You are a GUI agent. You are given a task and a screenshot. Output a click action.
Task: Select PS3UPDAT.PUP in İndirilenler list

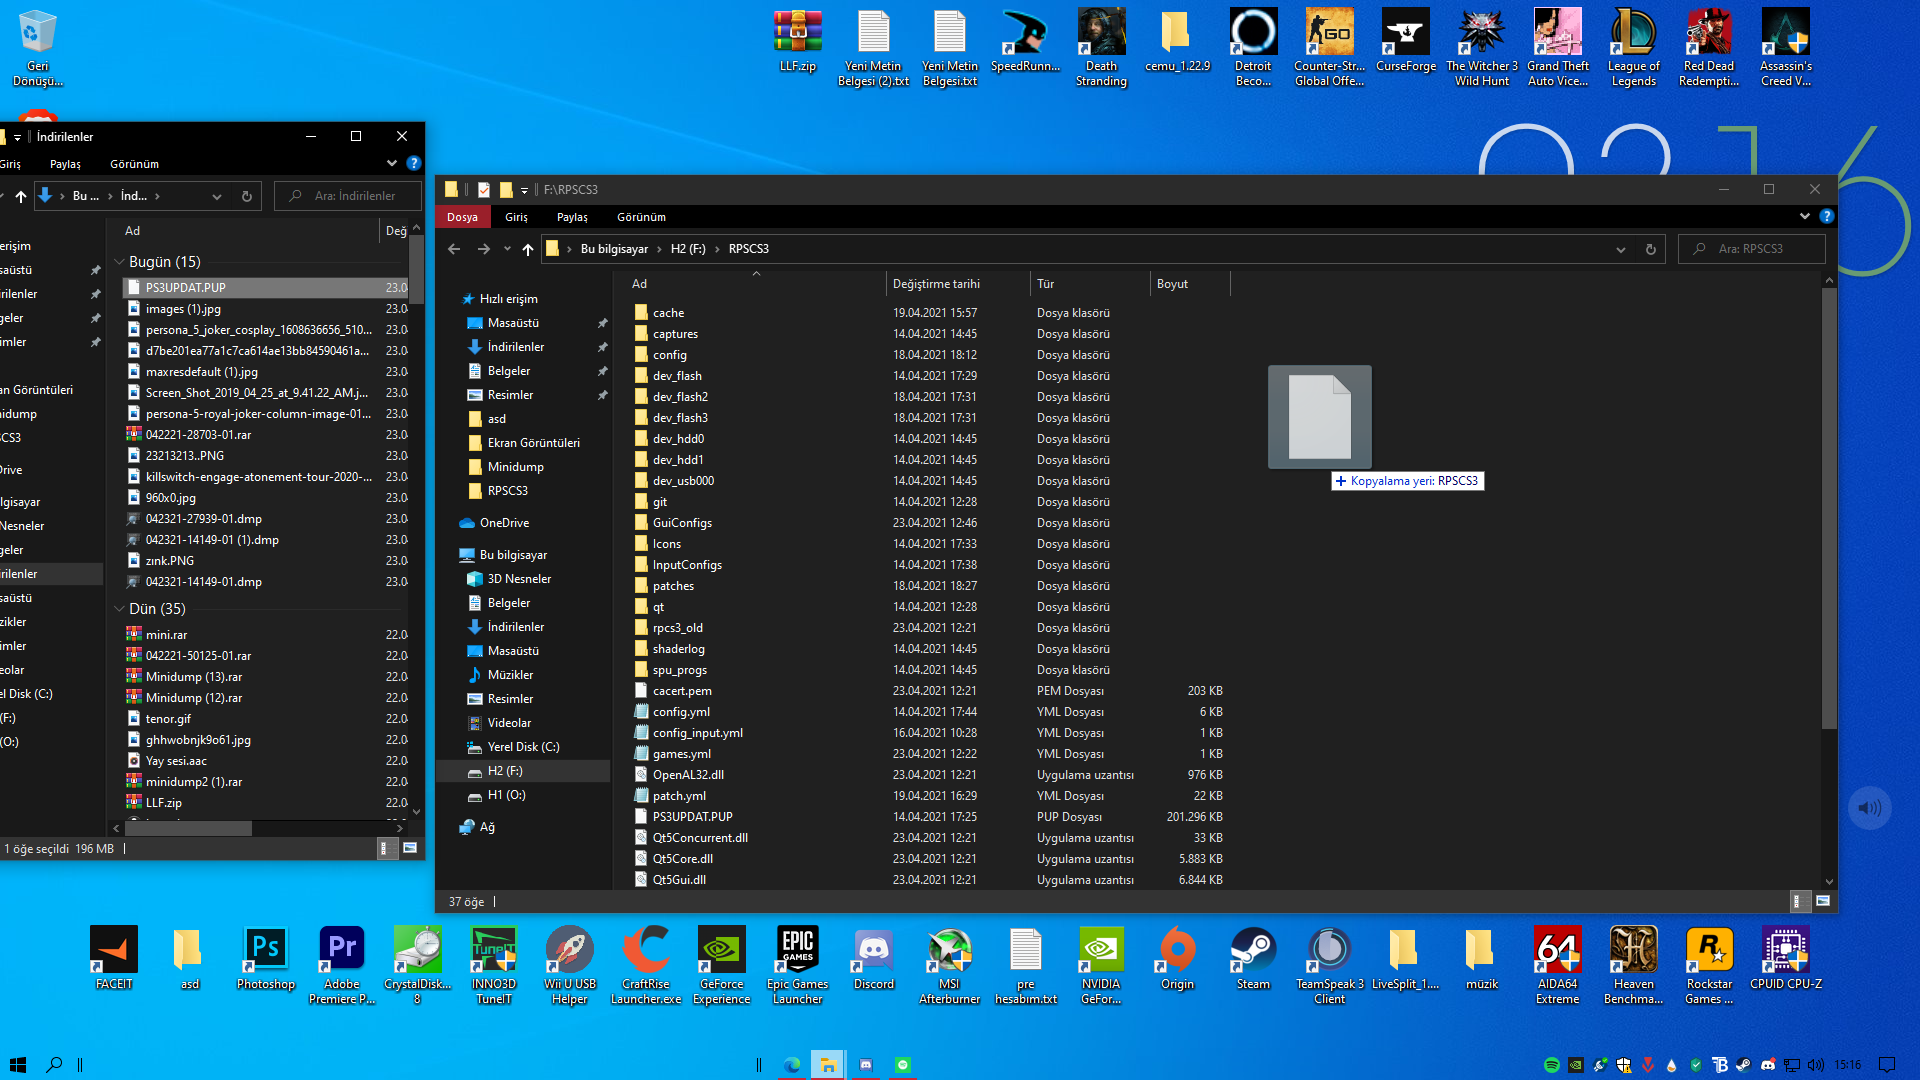tap(266, 288)
